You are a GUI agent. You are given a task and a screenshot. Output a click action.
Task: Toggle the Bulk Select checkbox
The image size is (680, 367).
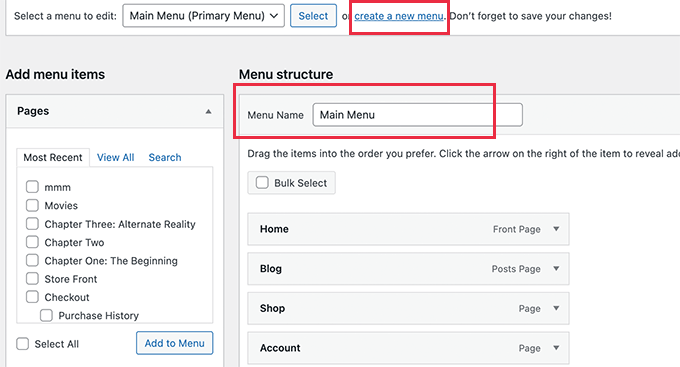pyautogui.click(x=262, y=183)
